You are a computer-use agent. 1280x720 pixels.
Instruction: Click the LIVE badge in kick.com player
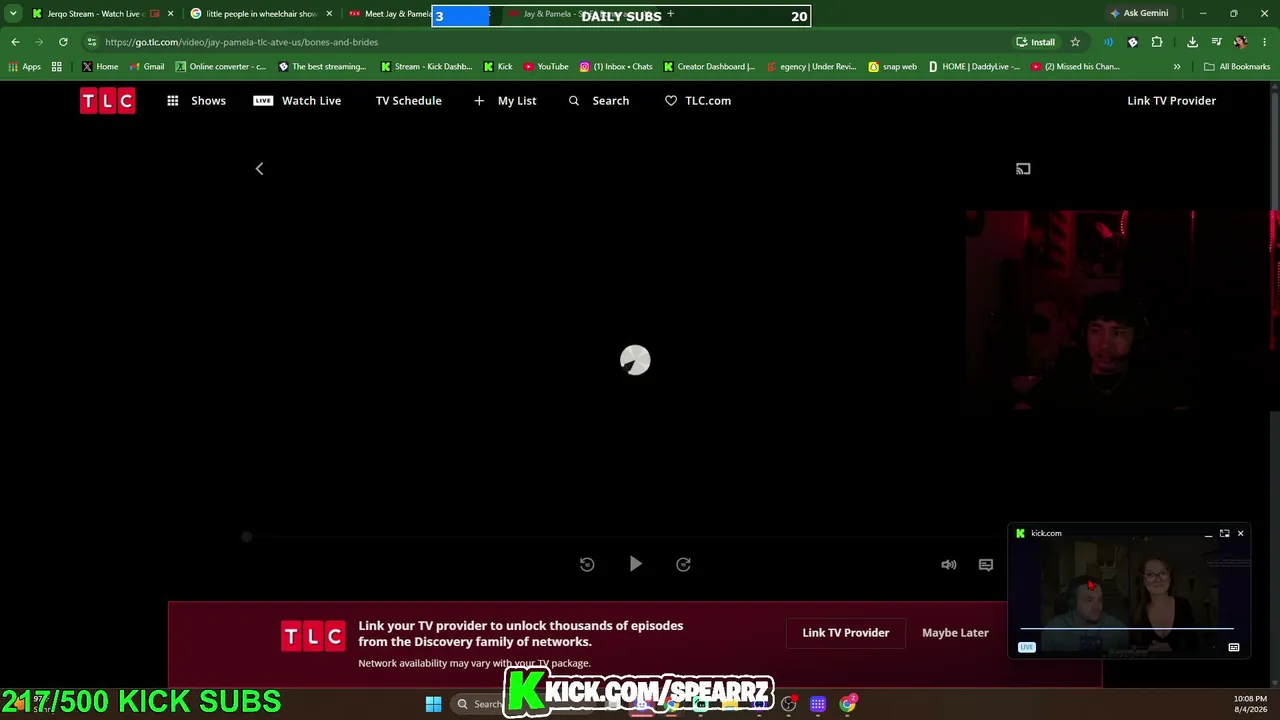(x=1026, y=647)
